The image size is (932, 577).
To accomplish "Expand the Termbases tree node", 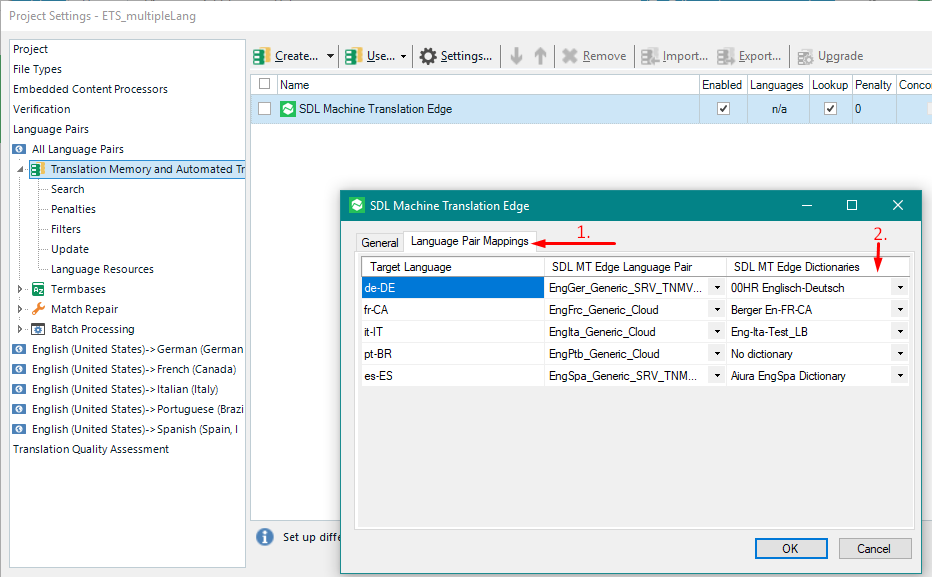I will point(20,289).
